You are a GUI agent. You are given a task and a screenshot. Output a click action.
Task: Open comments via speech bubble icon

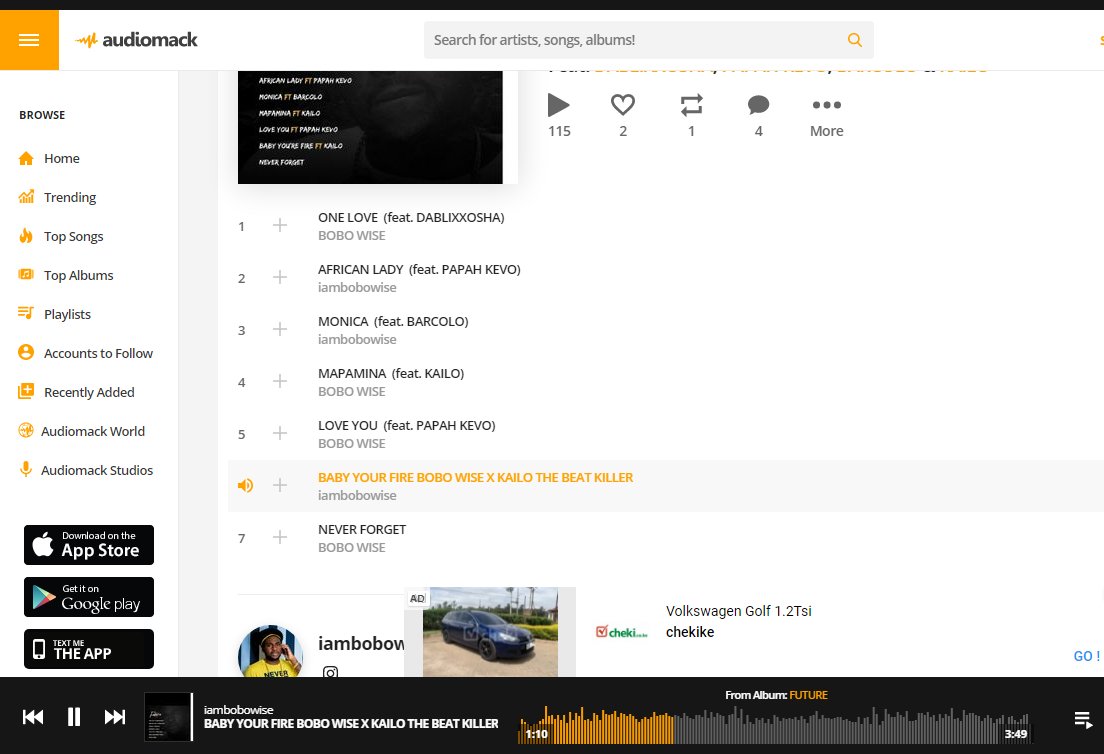(758, 105)
